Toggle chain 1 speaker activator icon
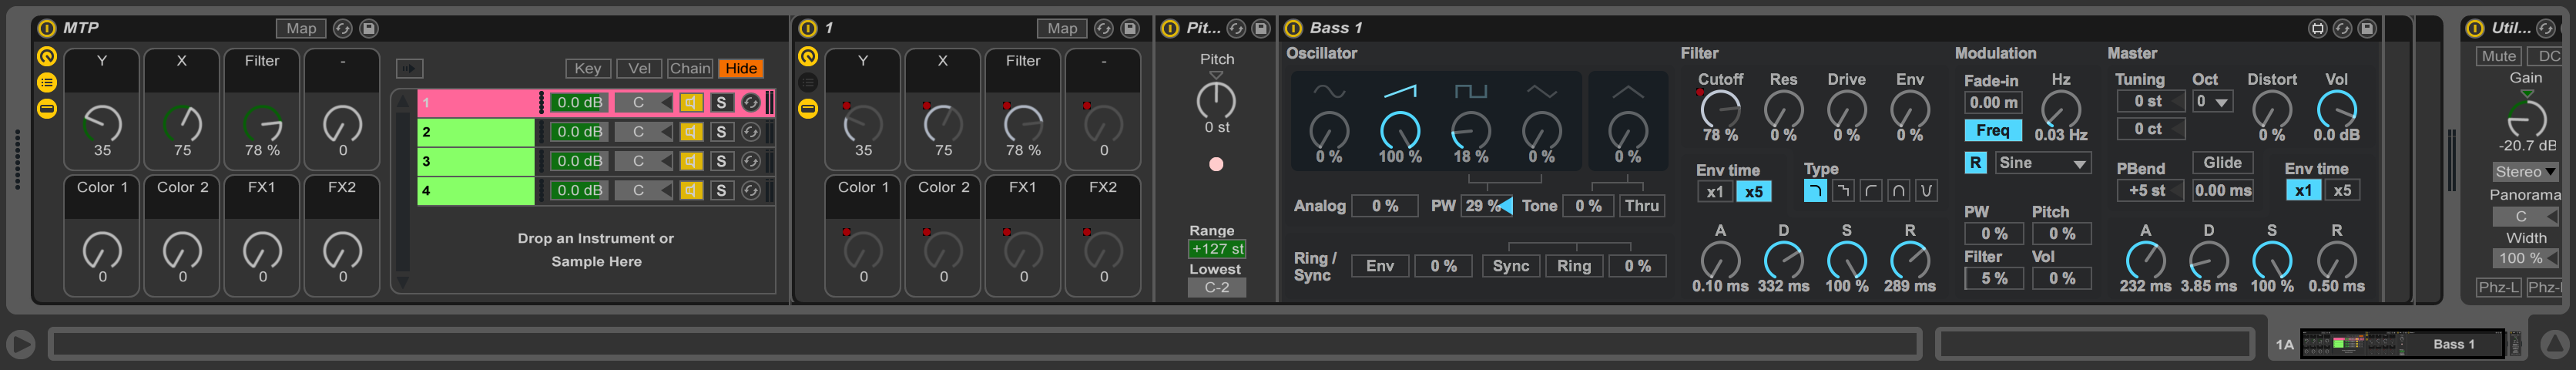This screenshot has width=2576, height=370. pos(691,102)
